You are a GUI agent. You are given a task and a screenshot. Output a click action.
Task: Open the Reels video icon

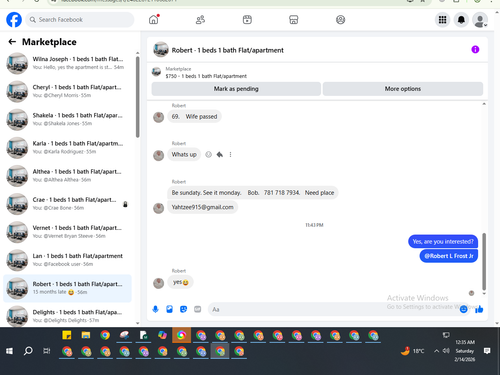click(247, 20)
